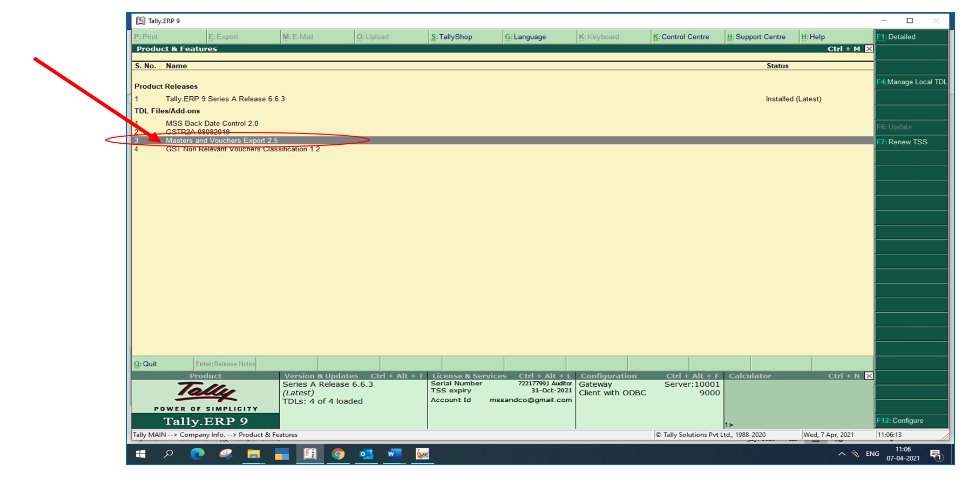Click the Product Releases heading
The image size is (977, 483).
(x=166, y=87)
